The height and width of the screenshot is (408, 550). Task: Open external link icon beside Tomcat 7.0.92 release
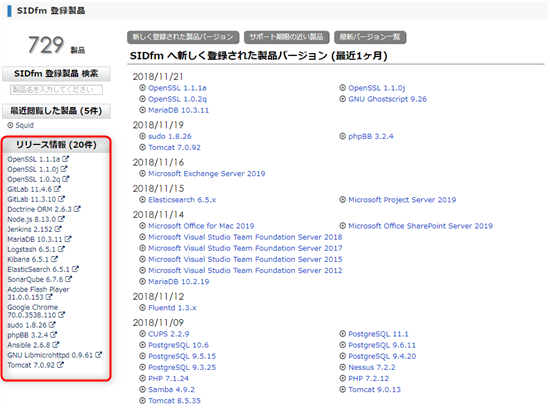point(60,365)
